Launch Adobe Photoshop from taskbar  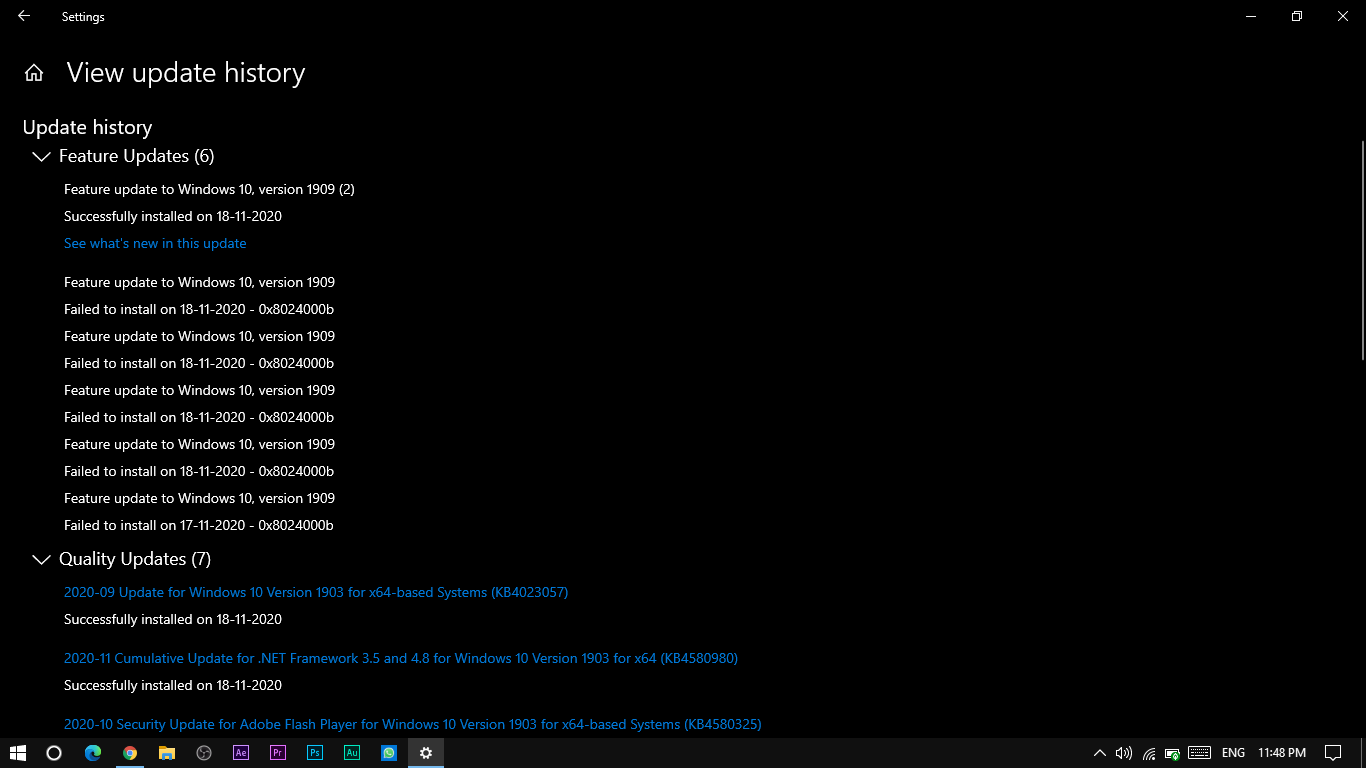[315, 753]
